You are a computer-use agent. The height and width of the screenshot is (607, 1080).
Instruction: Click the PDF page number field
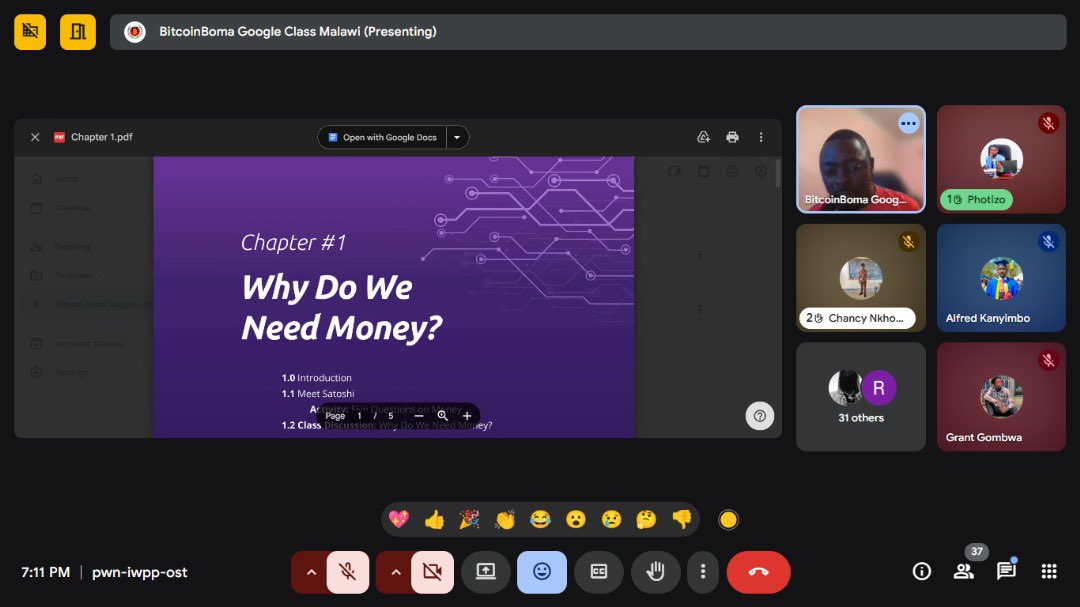pyautogui.click(x=359, y=415)
